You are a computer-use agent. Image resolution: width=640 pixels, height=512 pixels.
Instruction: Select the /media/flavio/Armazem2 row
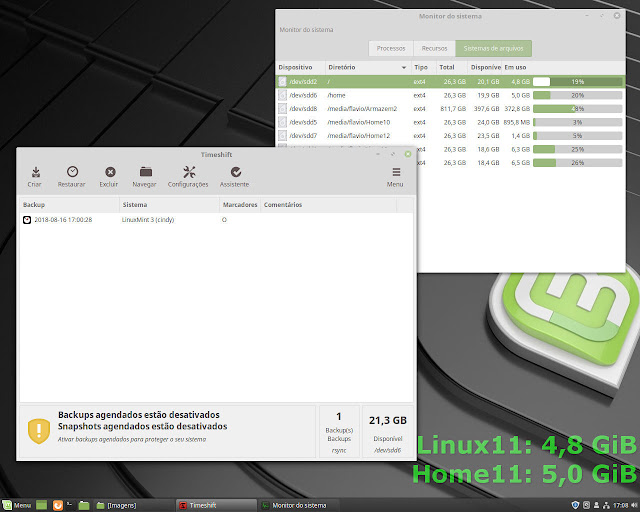[450, 109]
